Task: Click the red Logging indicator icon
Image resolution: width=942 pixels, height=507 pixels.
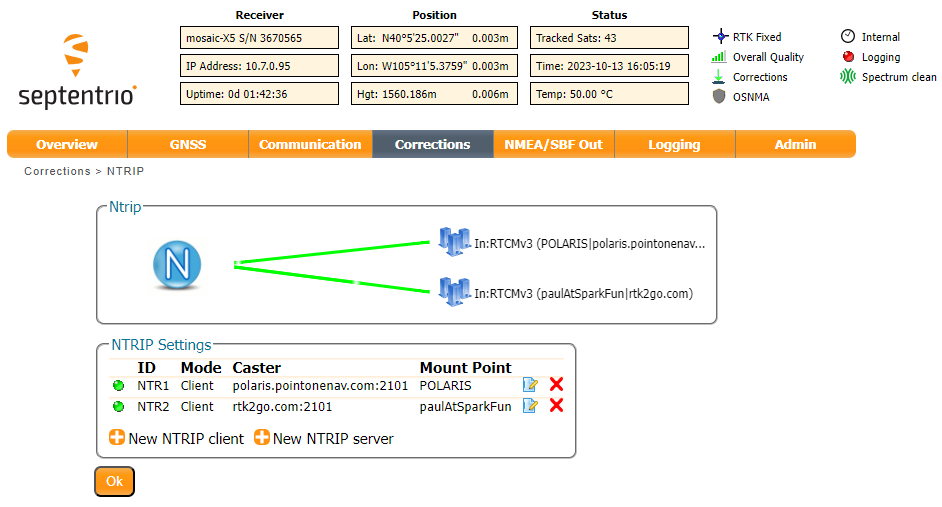Action: pyautogui.click(x=848, y=56)
